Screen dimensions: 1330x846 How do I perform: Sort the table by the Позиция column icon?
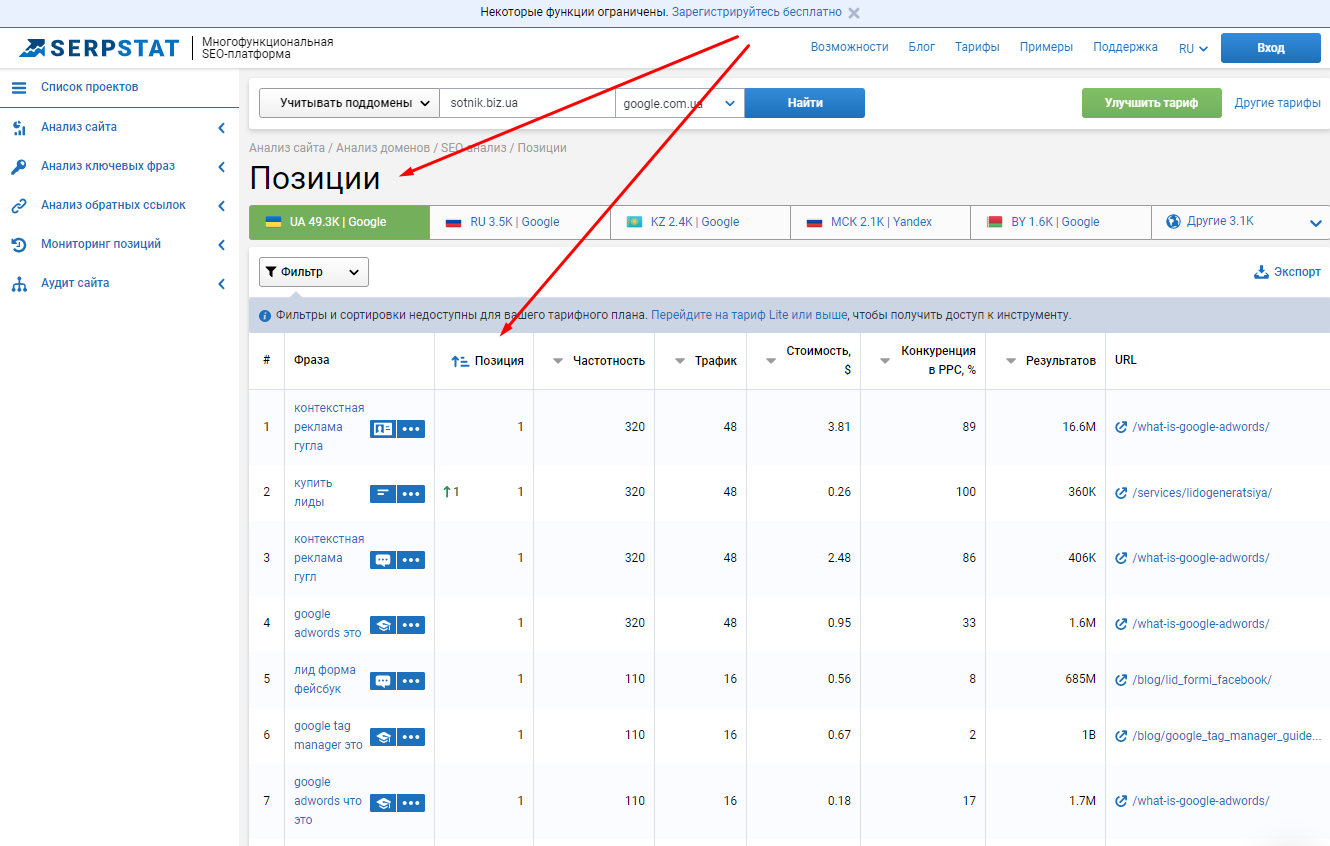tap(460, 361)
